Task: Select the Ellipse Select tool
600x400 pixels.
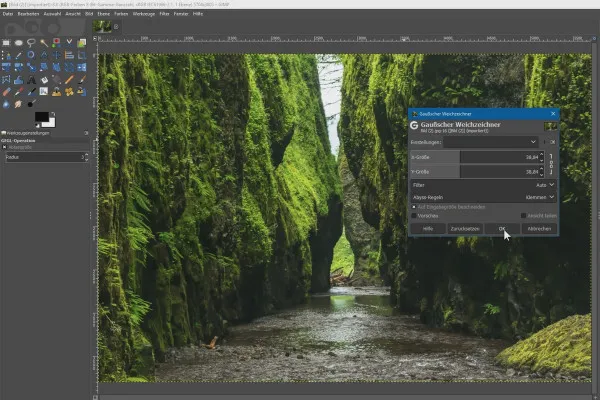Action: tap(18, 43)
